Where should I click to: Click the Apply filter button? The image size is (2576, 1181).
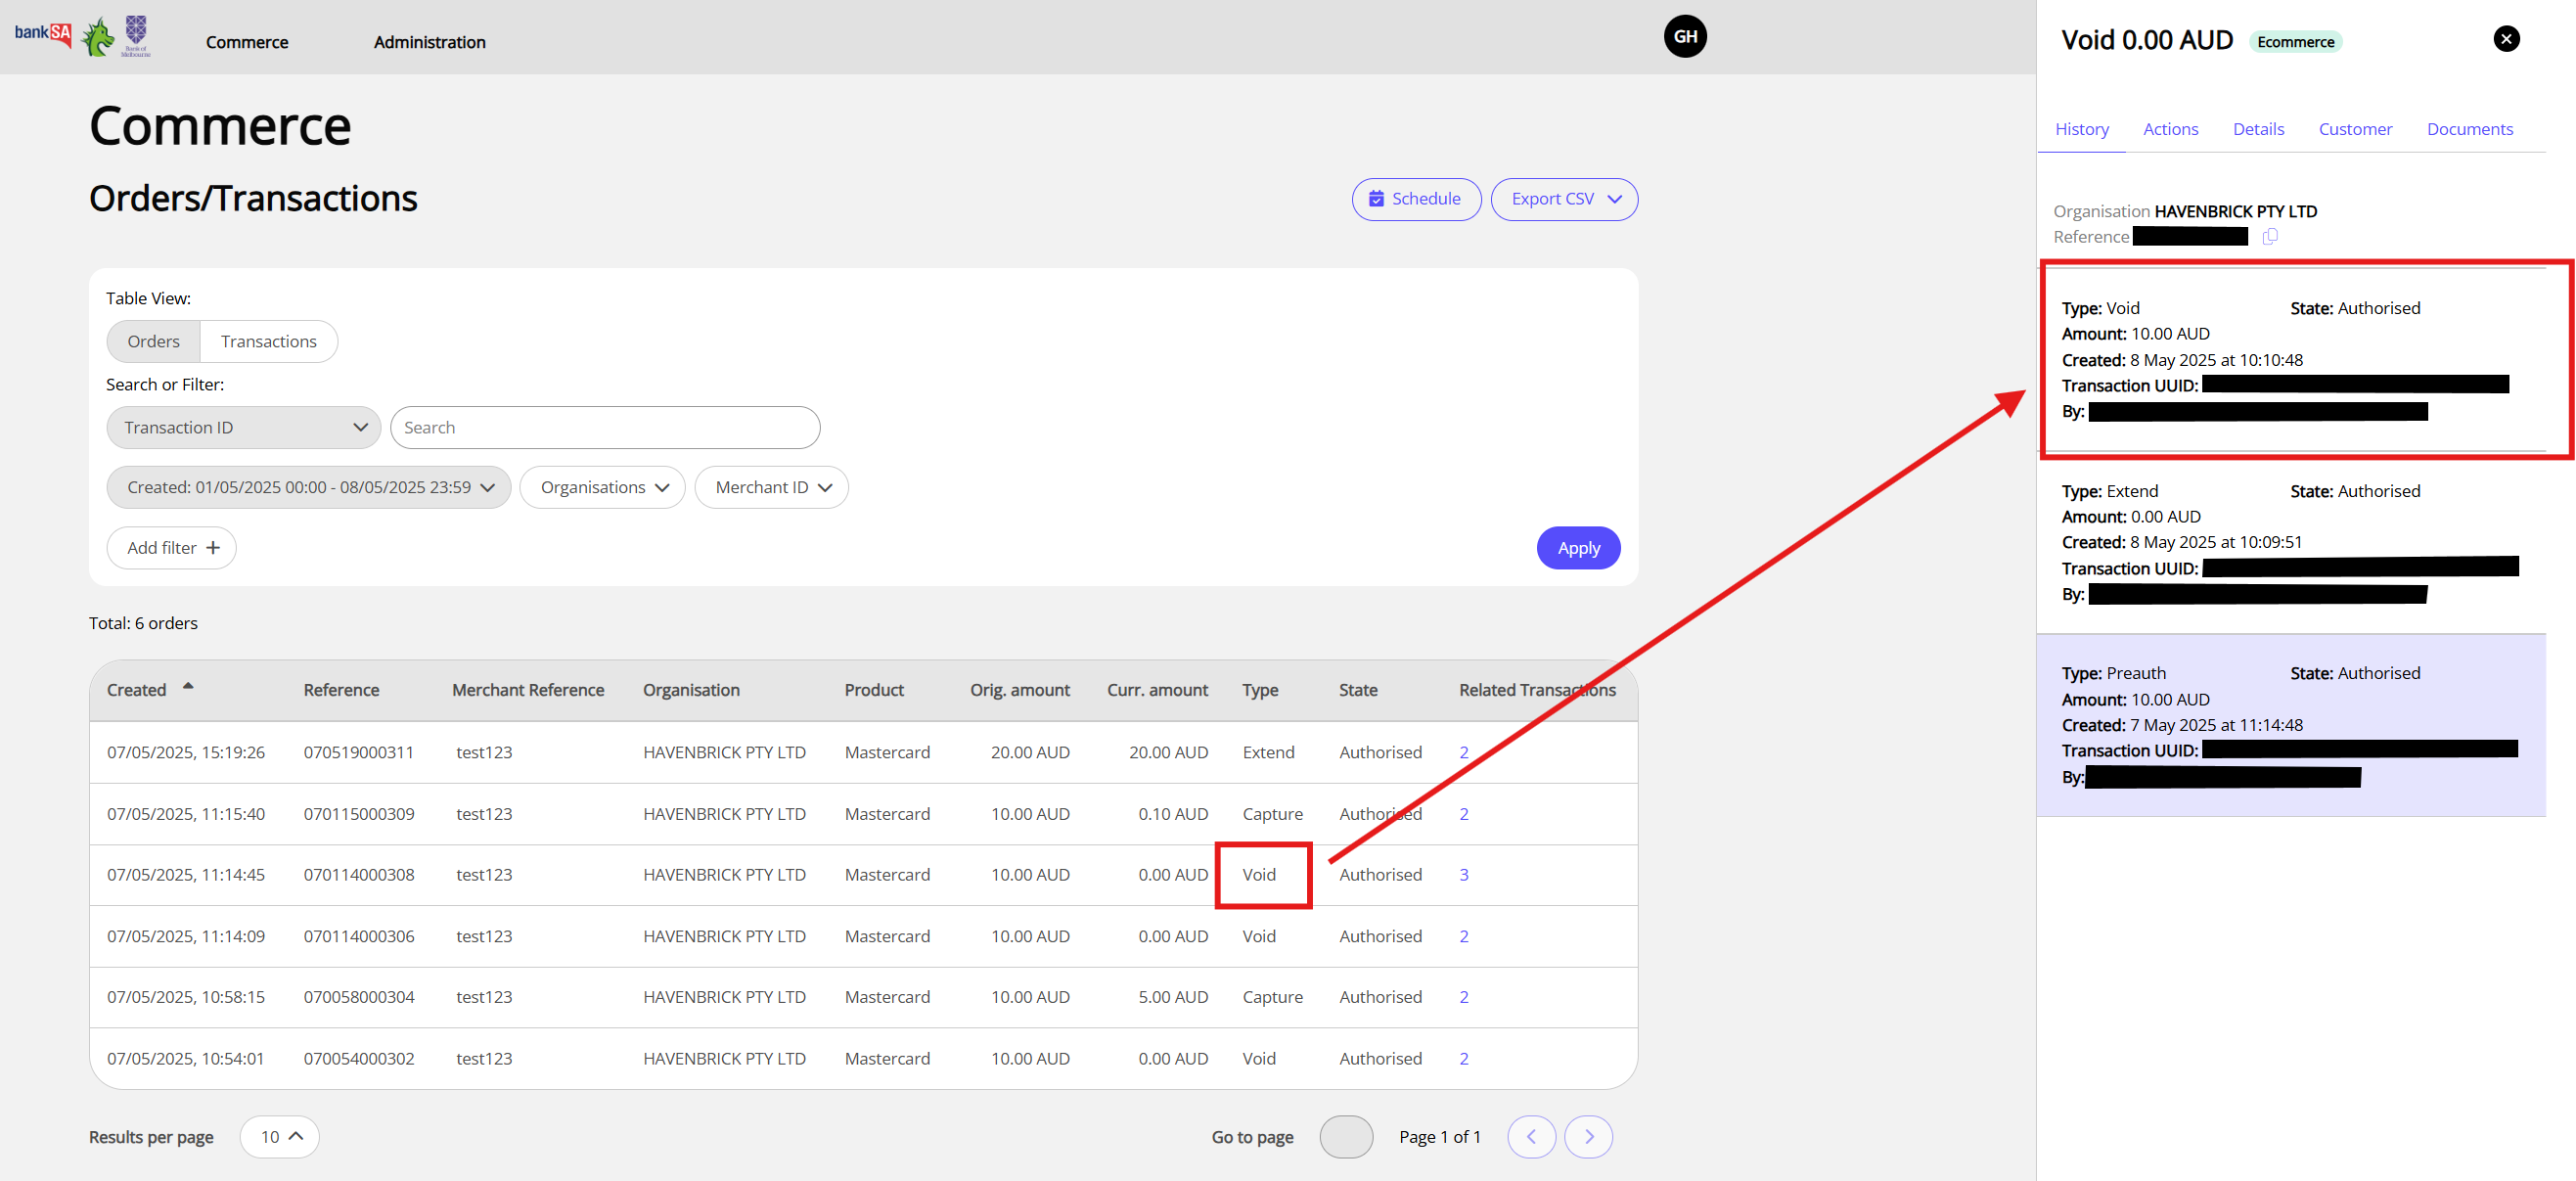click(x=1577, y=548)
